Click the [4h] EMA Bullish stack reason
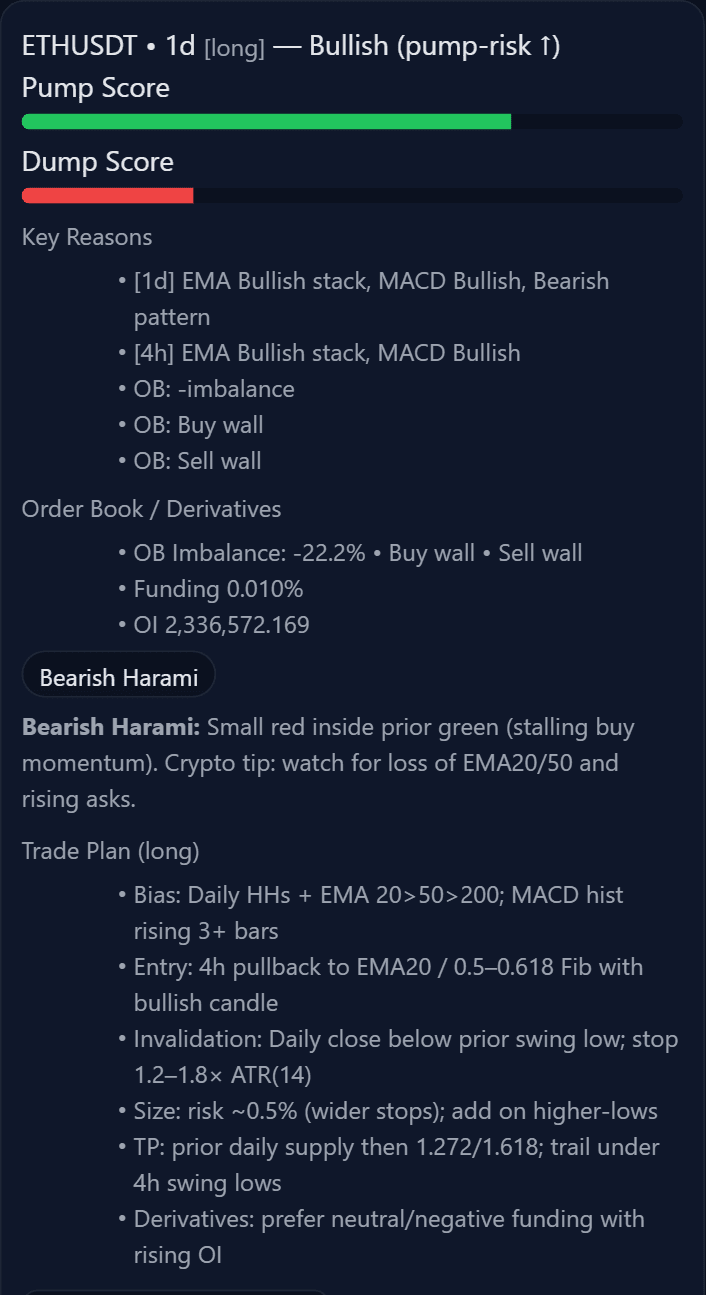Screen dimensions: 706x1295 point(327,353)
